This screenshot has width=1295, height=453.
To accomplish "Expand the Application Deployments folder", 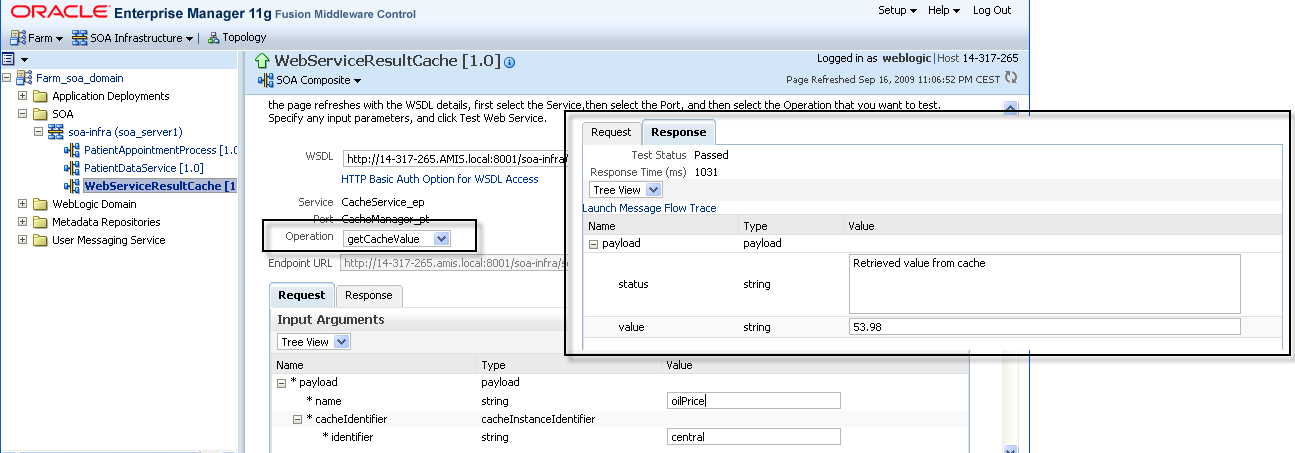I will pyautogui.click(x=23, y=96).
